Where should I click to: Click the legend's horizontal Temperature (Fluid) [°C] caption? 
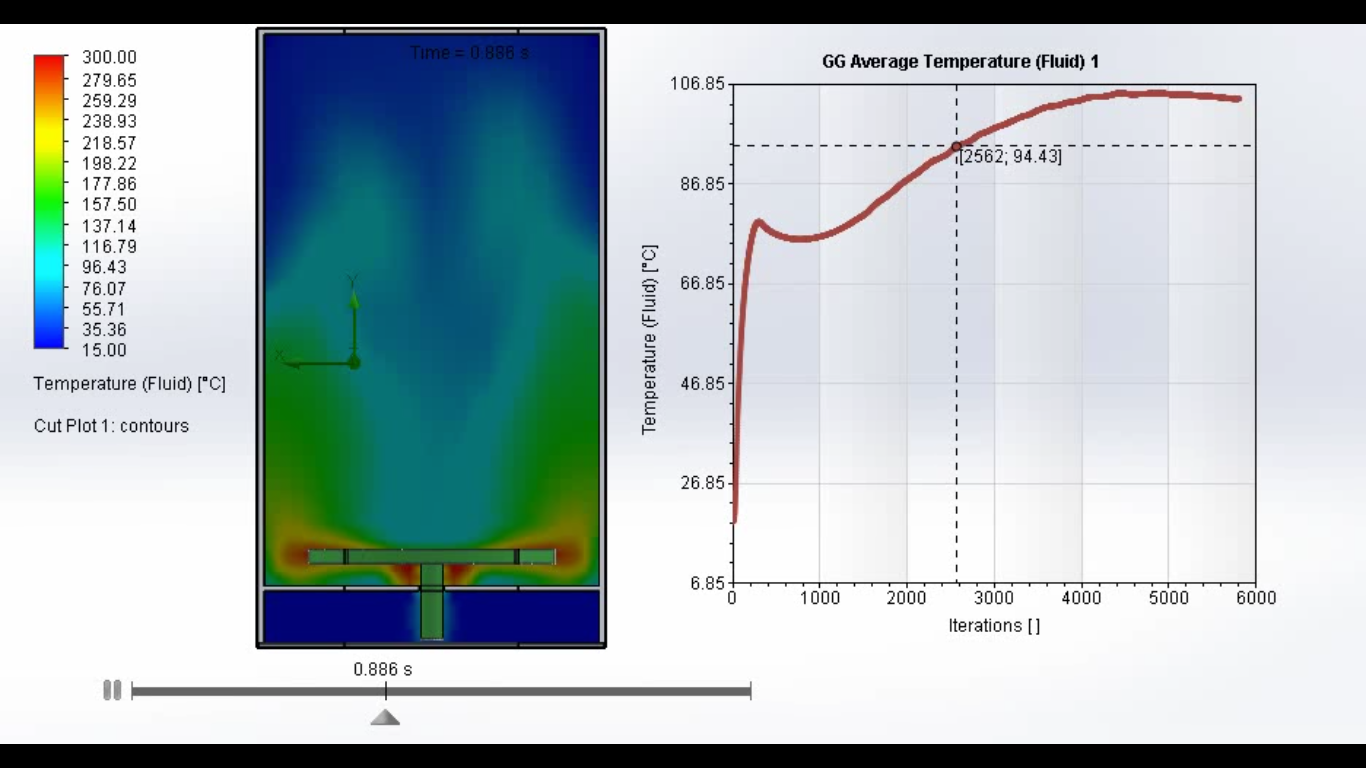(130, 384)
